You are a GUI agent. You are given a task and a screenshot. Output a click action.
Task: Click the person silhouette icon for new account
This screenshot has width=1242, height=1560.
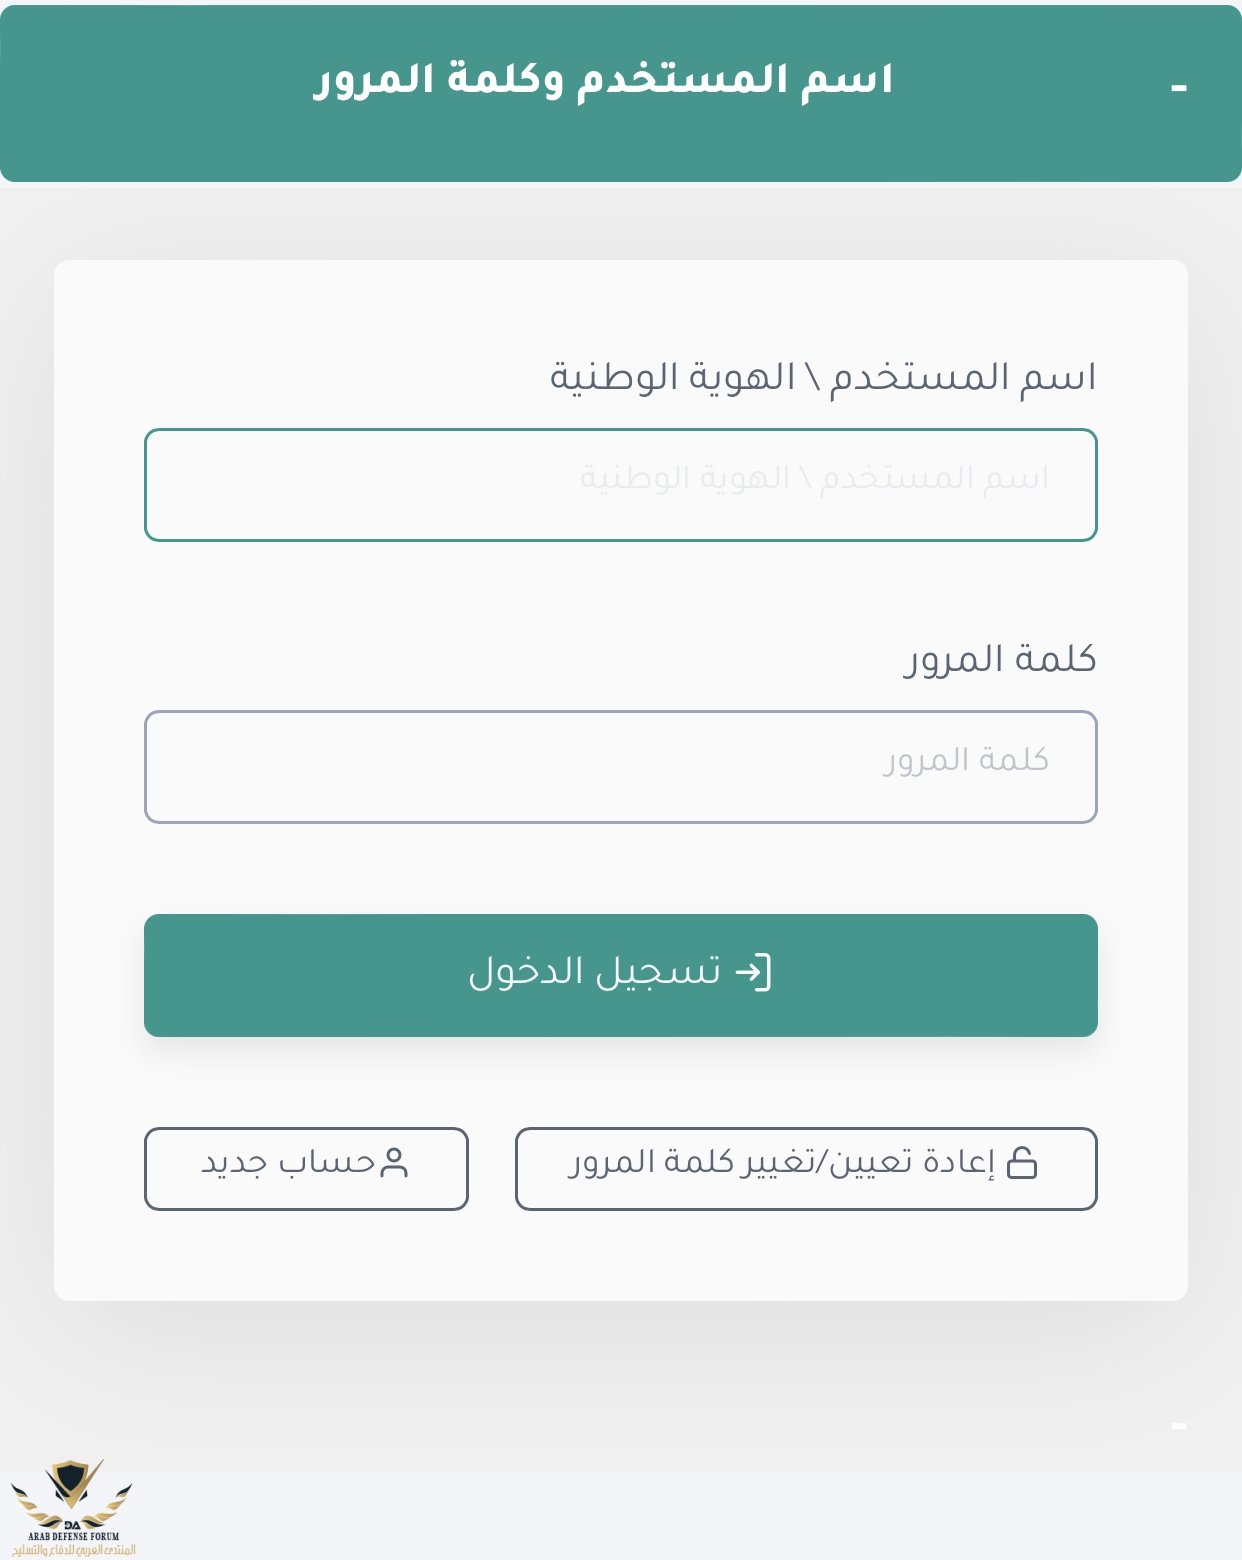pos(395,1162)
